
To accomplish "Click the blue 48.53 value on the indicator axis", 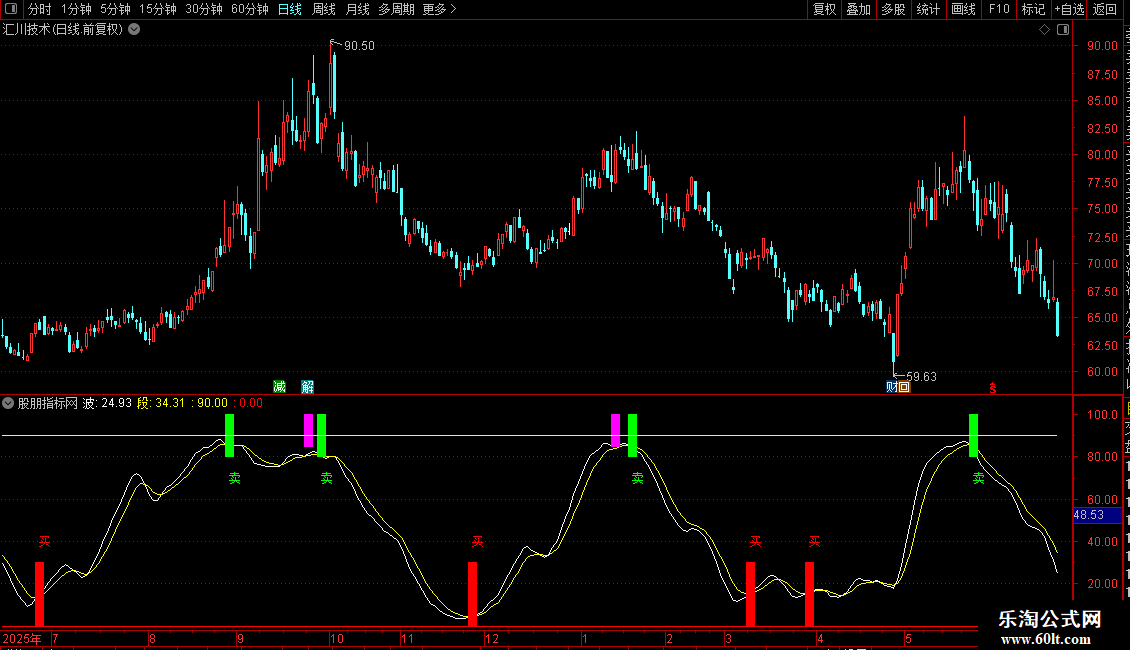I will 1097,515.
